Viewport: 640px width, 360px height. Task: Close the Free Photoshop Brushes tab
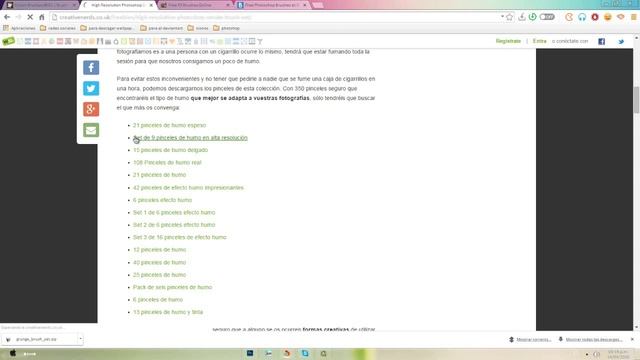[304, 5]
